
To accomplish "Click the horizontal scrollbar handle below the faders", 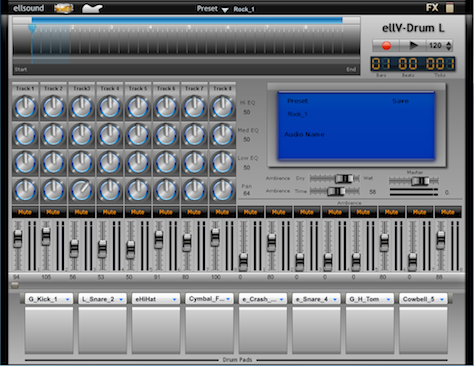I will click(x=15, y=285).
